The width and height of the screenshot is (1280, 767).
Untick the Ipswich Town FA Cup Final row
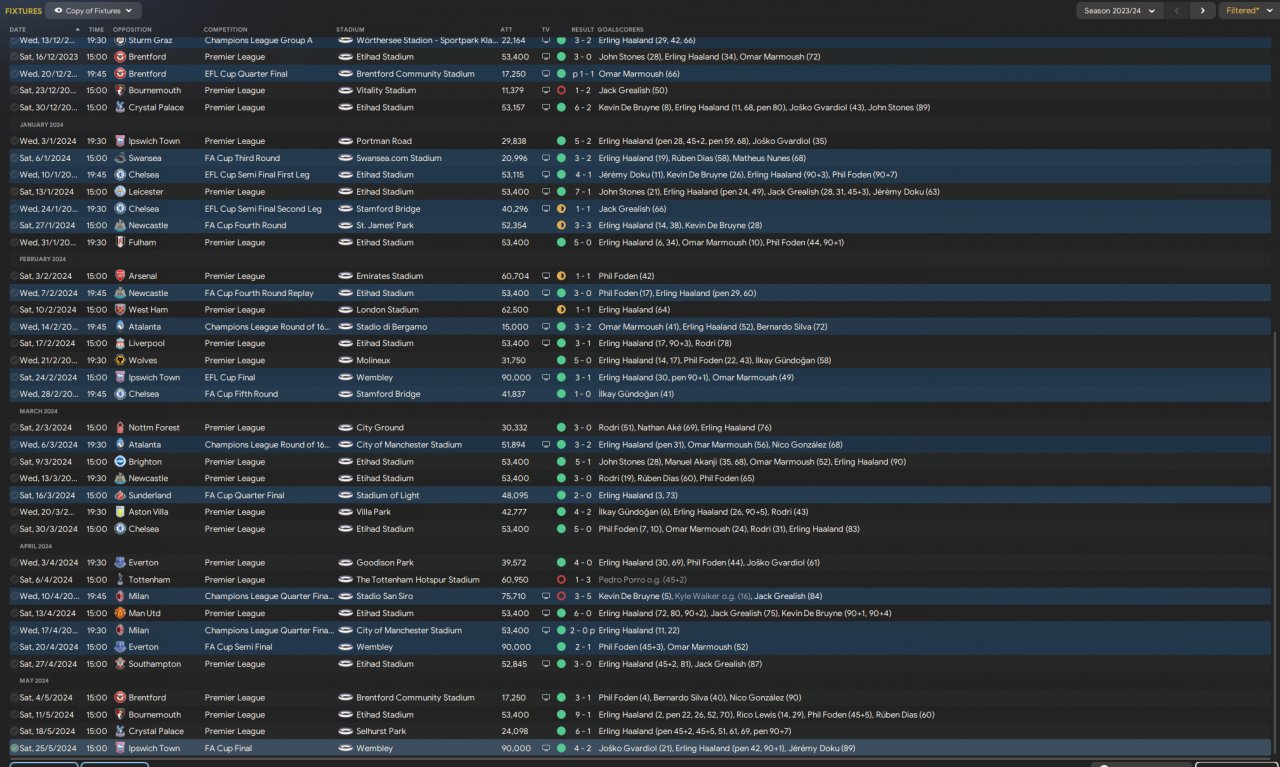click(x=14, y=748)
